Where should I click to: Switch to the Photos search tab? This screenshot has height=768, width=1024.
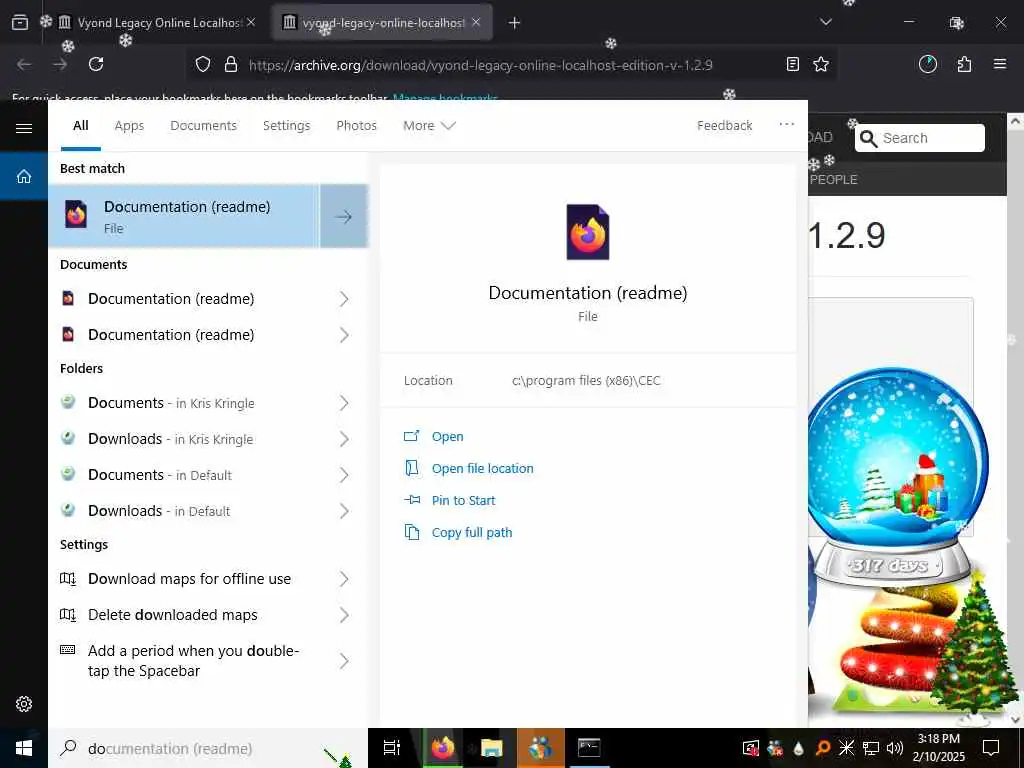[357, 125]
